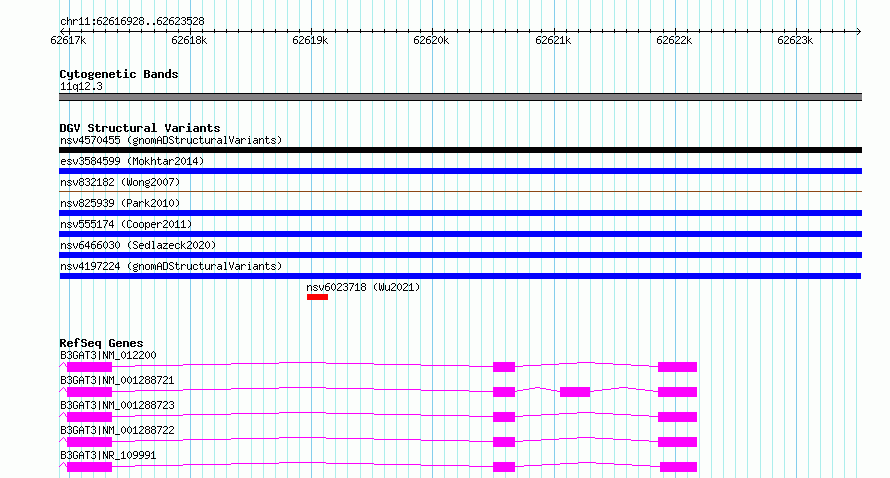Image resolution: width=890 pixels, height=478 pixels.
Task: Open the B3GAT3|NM_012200 transcript label
Action: [108, 355]
